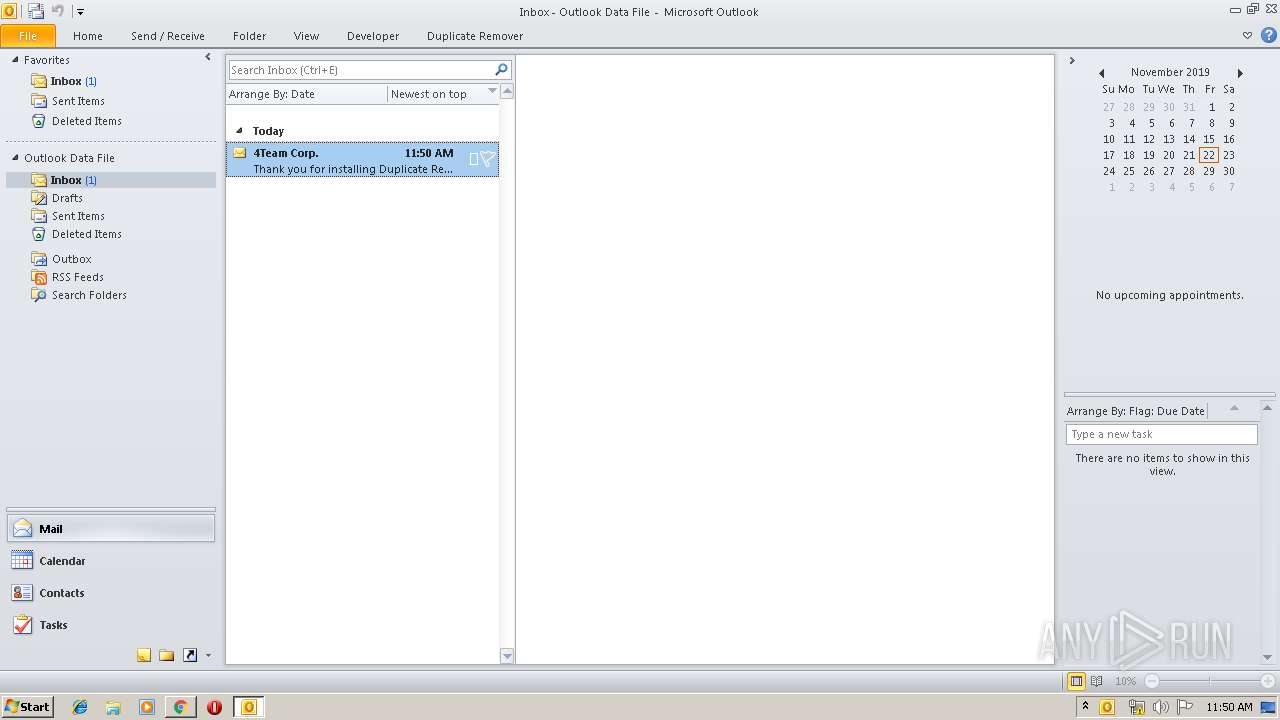This screenshot has height=720, width=1280.
Task: Minimize the navigation pane using the arrow
Action: (x=208, y=58)
